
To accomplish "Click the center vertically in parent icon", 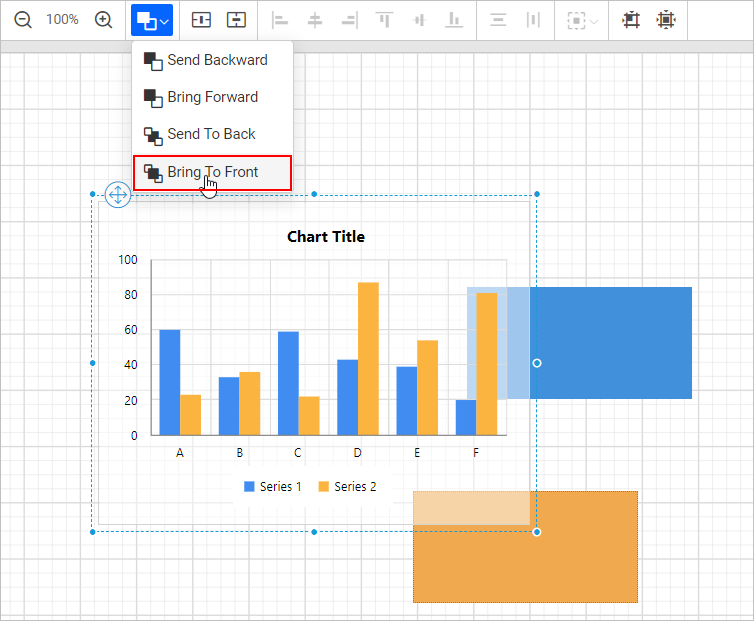I will (236, 20).
